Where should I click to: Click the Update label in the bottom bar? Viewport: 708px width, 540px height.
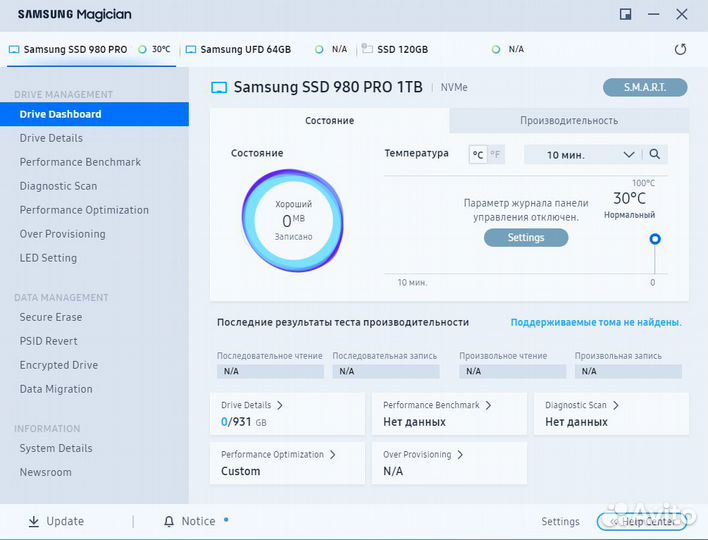pos(65,521)
